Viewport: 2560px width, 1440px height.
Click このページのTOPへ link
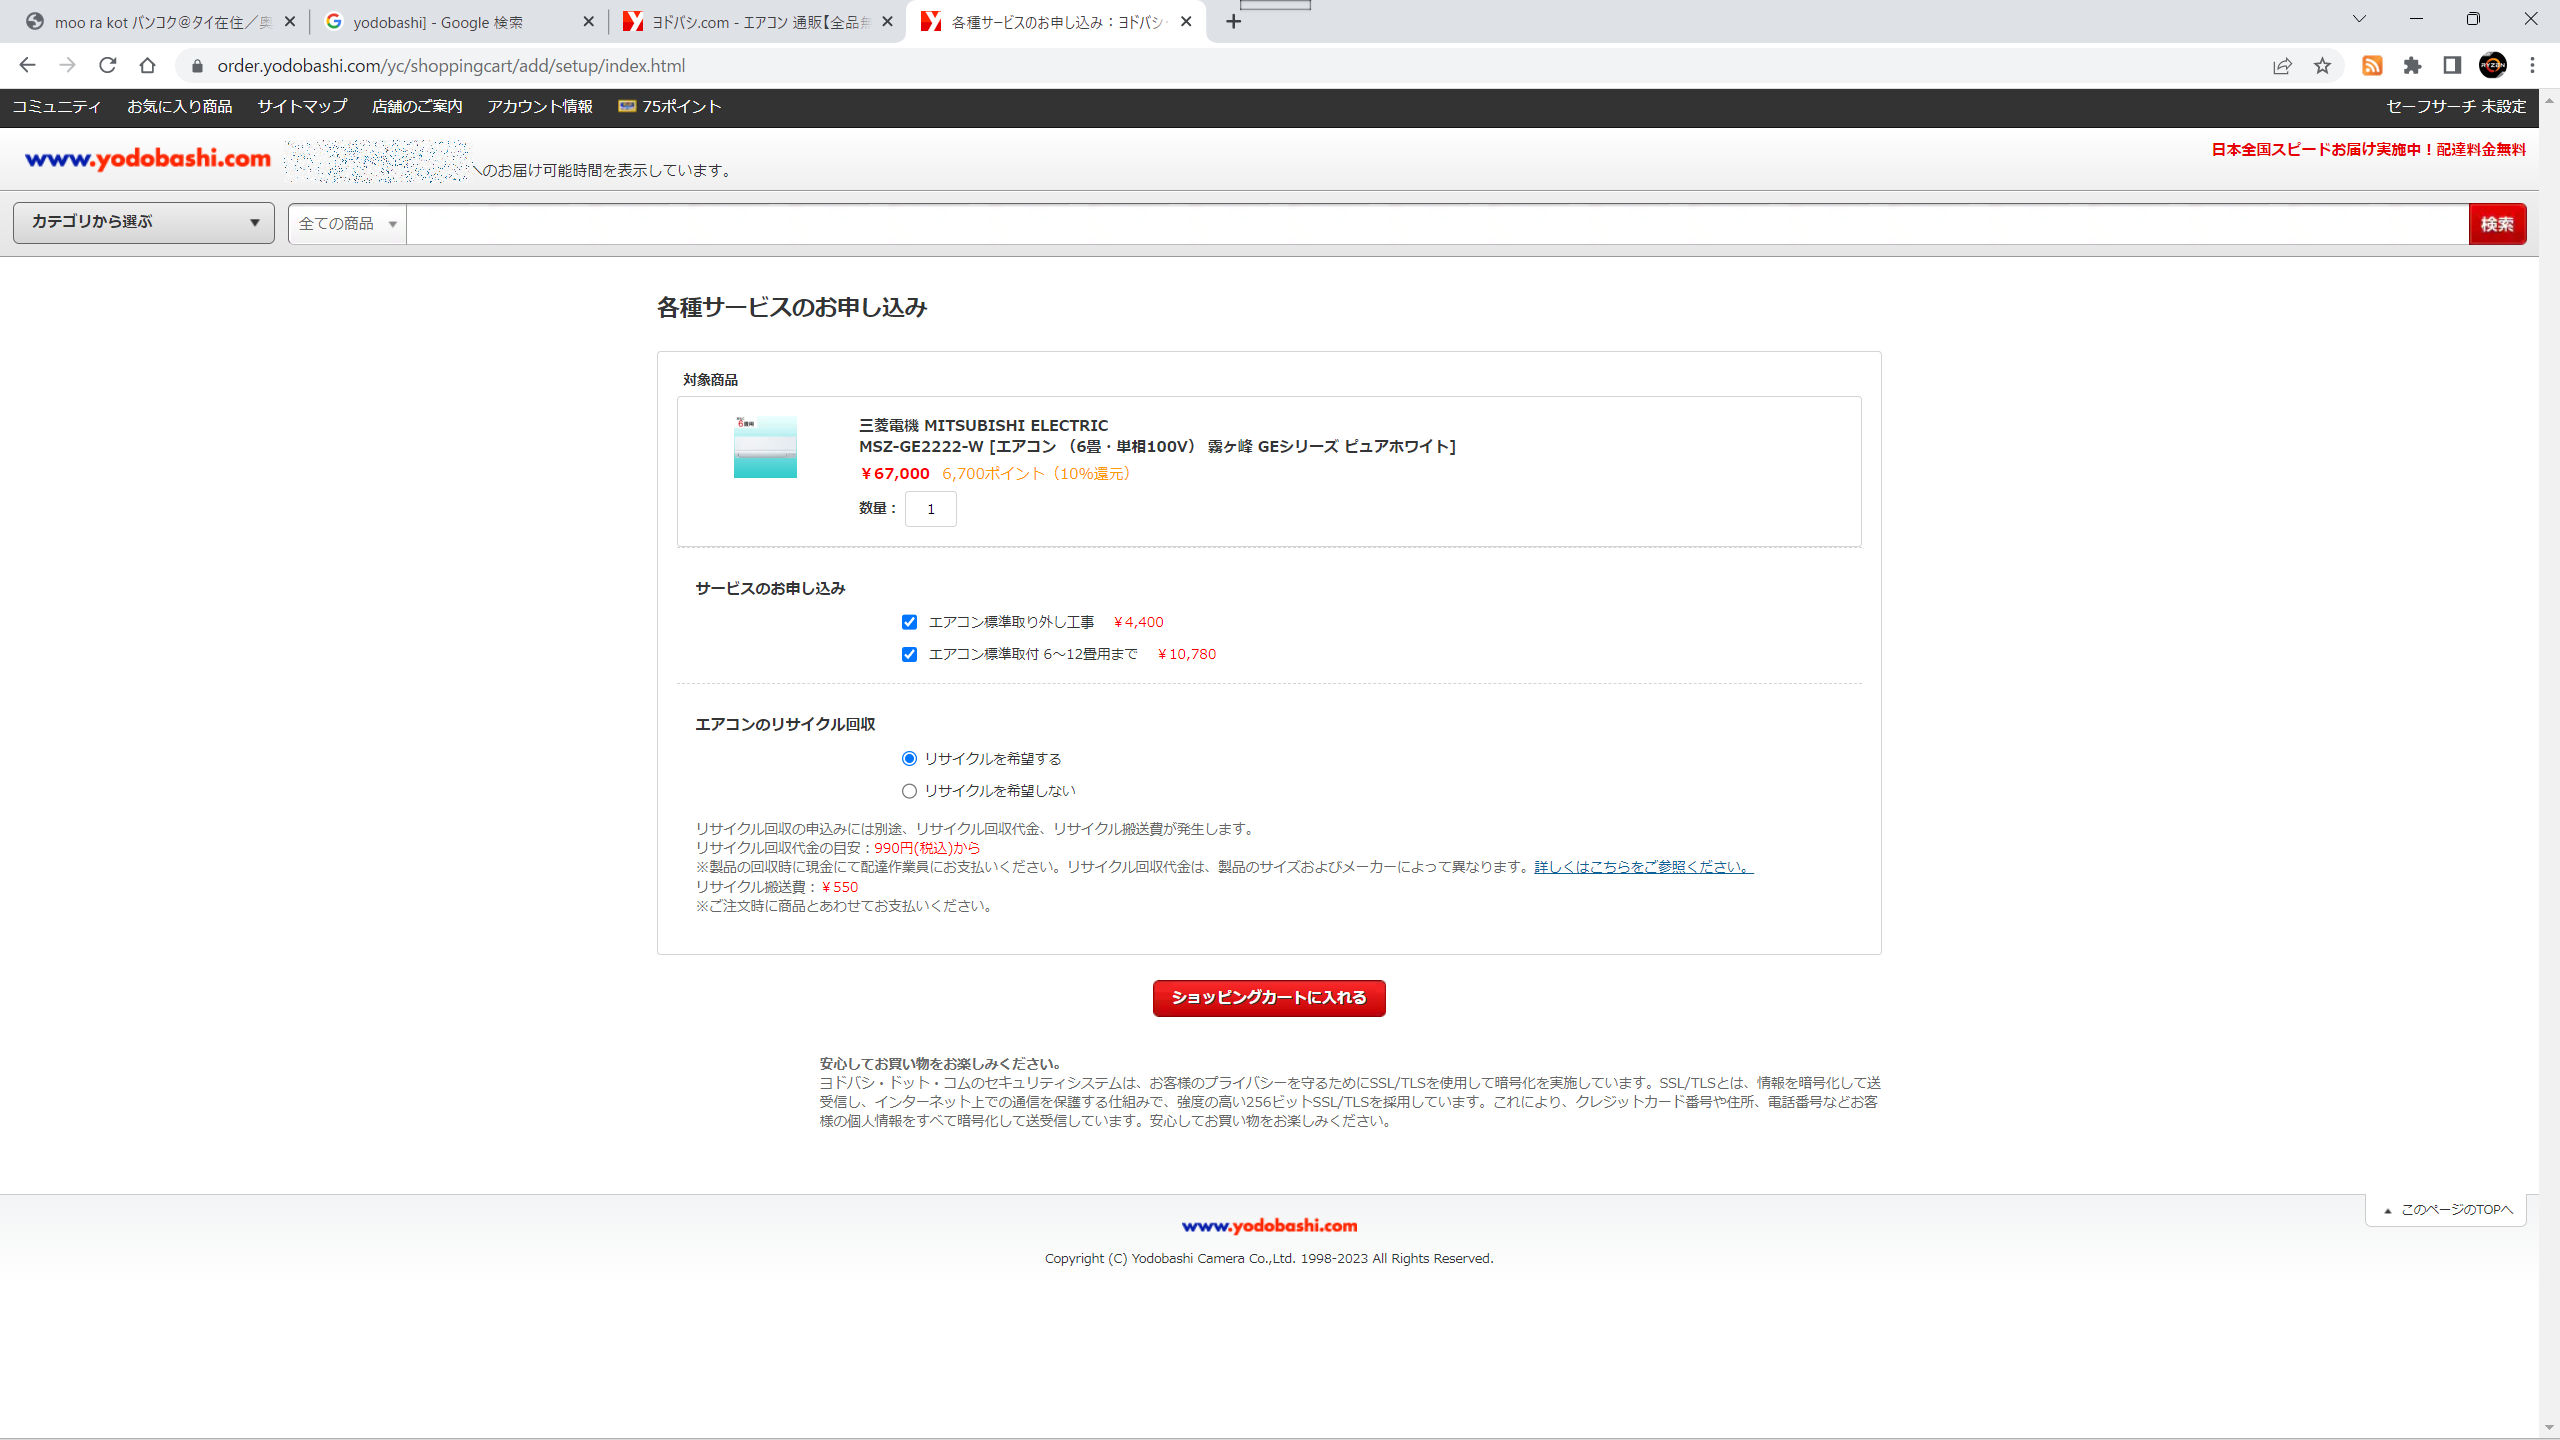(x=2448, y=1210)
